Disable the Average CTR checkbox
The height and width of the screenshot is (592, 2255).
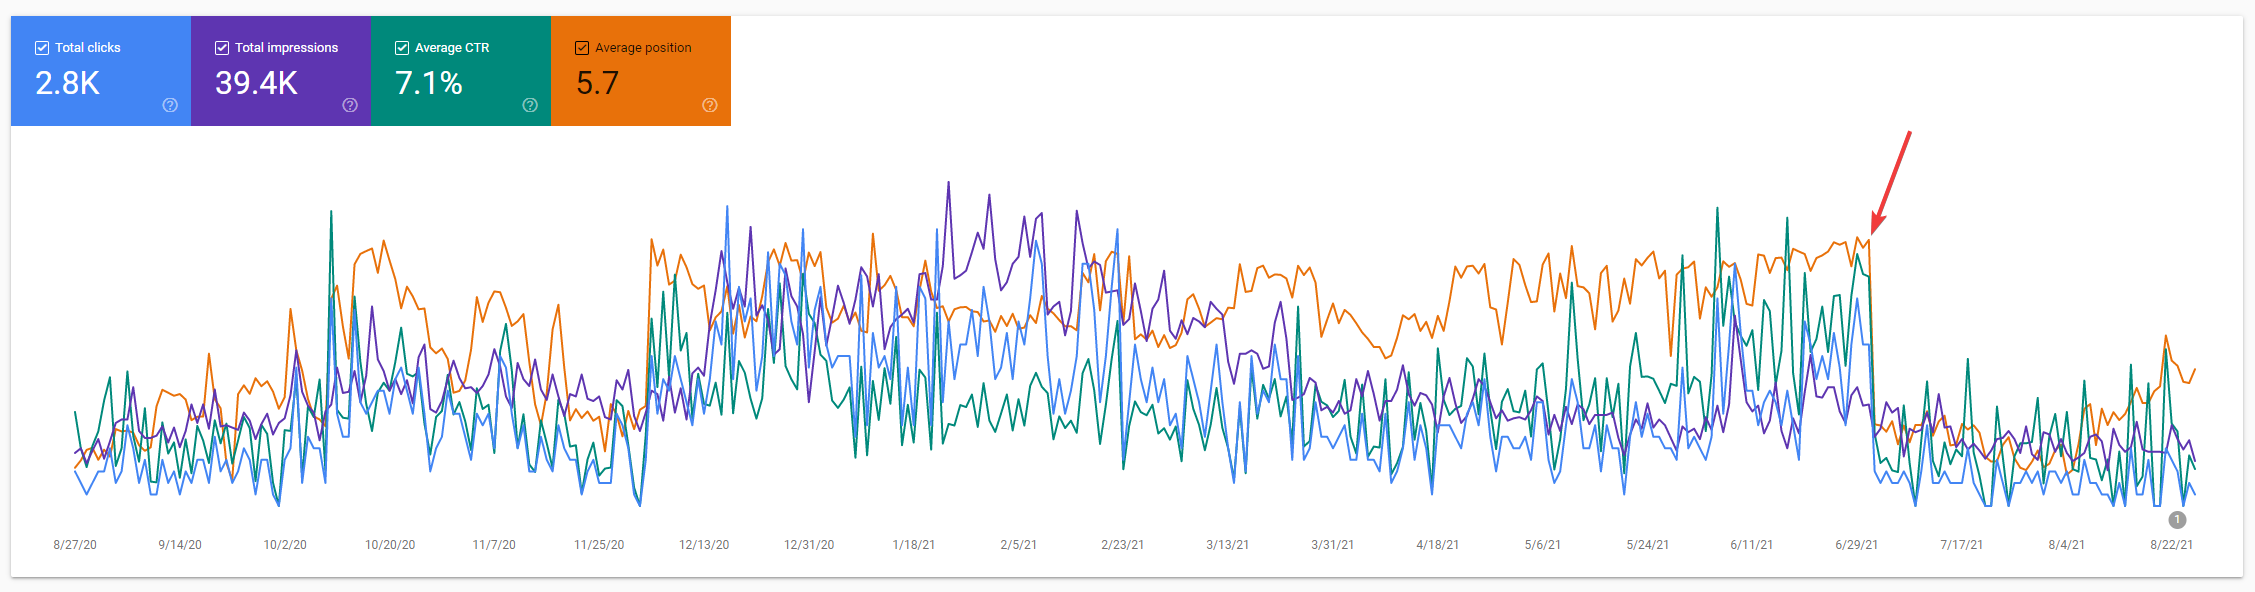(402, 48)
